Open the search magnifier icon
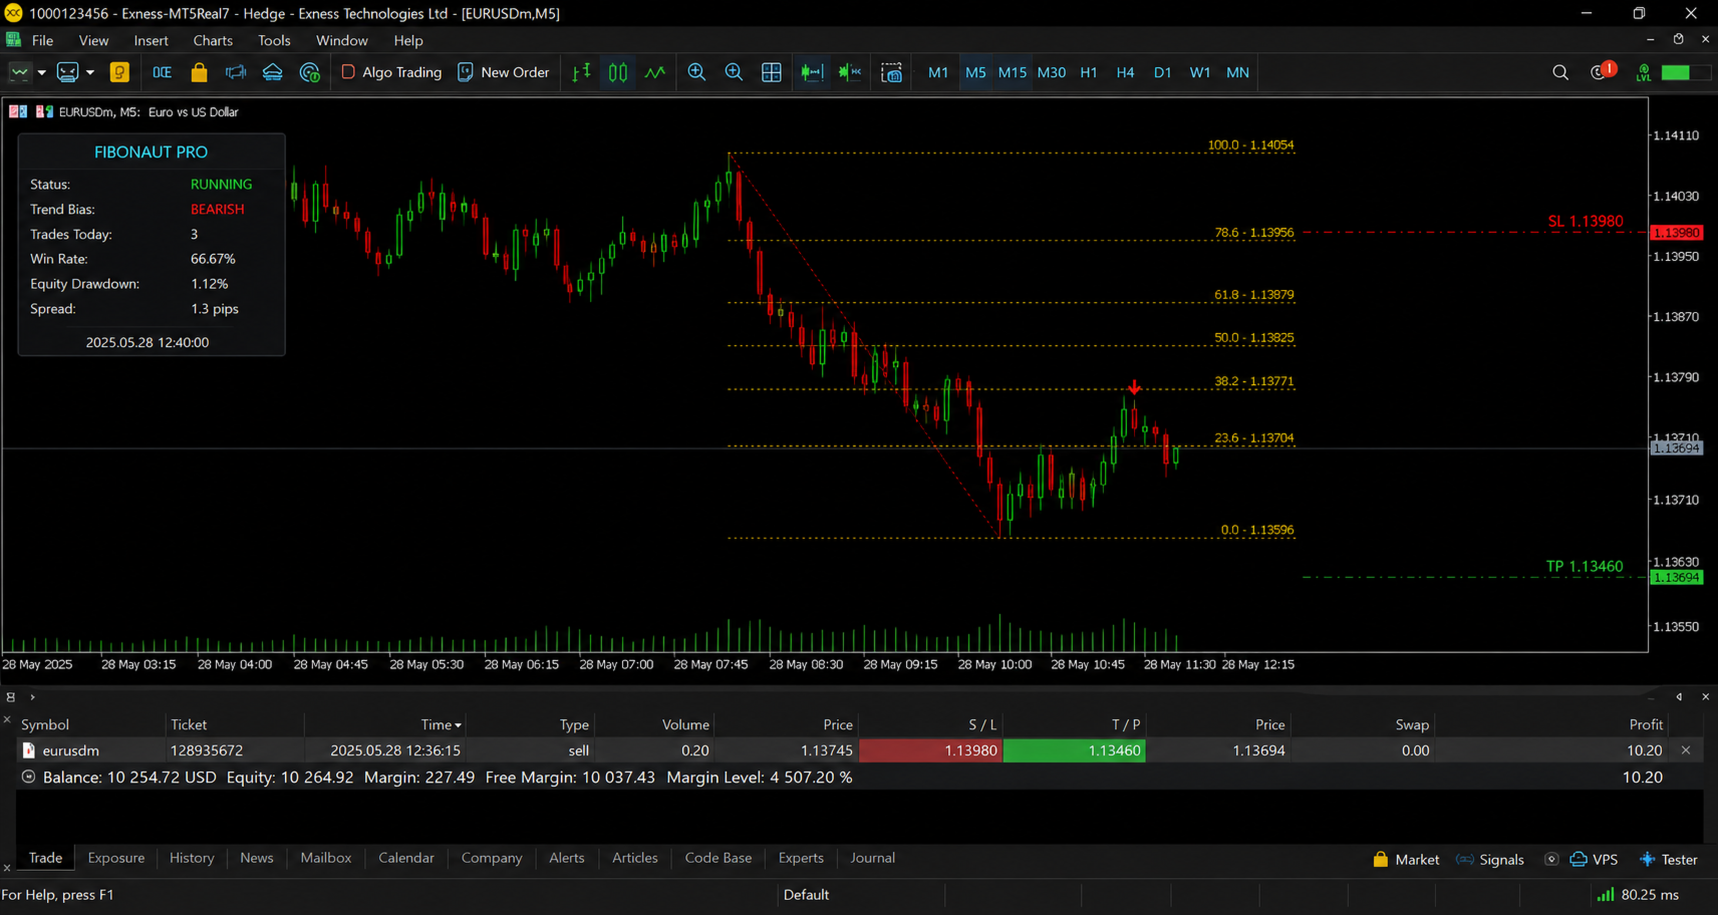The width and height of the screenshot is (1718, 915). pos(1560,72)
